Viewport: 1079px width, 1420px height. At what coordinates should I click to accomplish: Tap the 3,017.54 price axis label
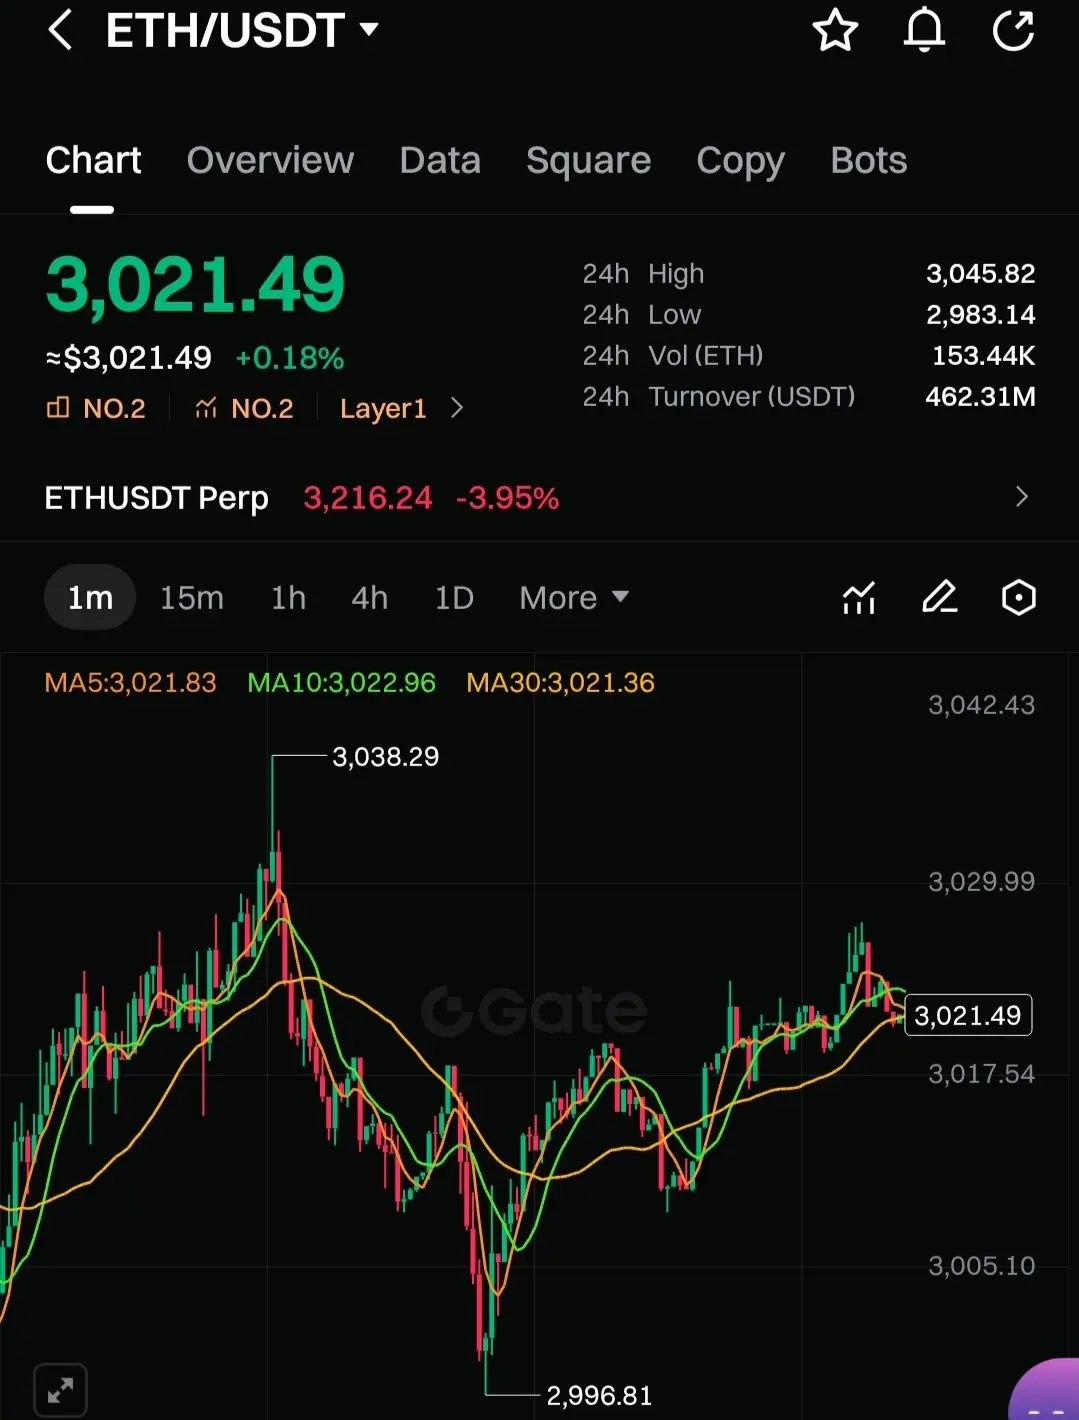click(x=981, y=1074)
